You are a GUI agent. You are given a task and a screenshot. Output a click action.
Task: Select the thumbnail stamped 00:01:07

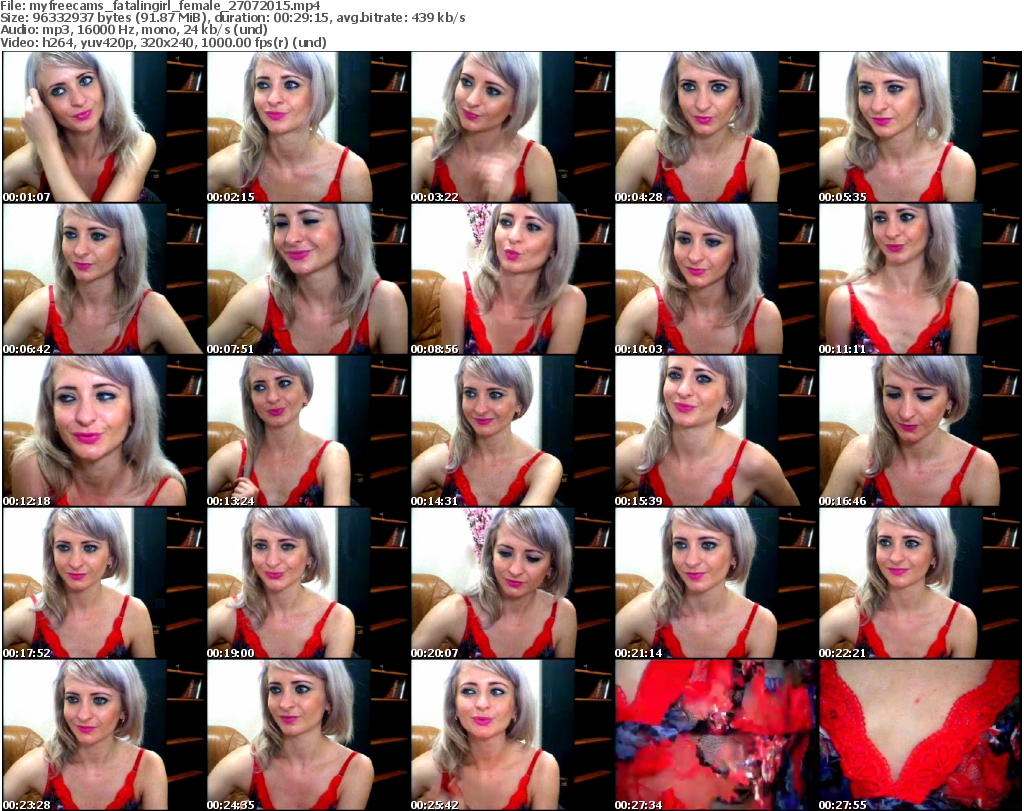(104, 127)
